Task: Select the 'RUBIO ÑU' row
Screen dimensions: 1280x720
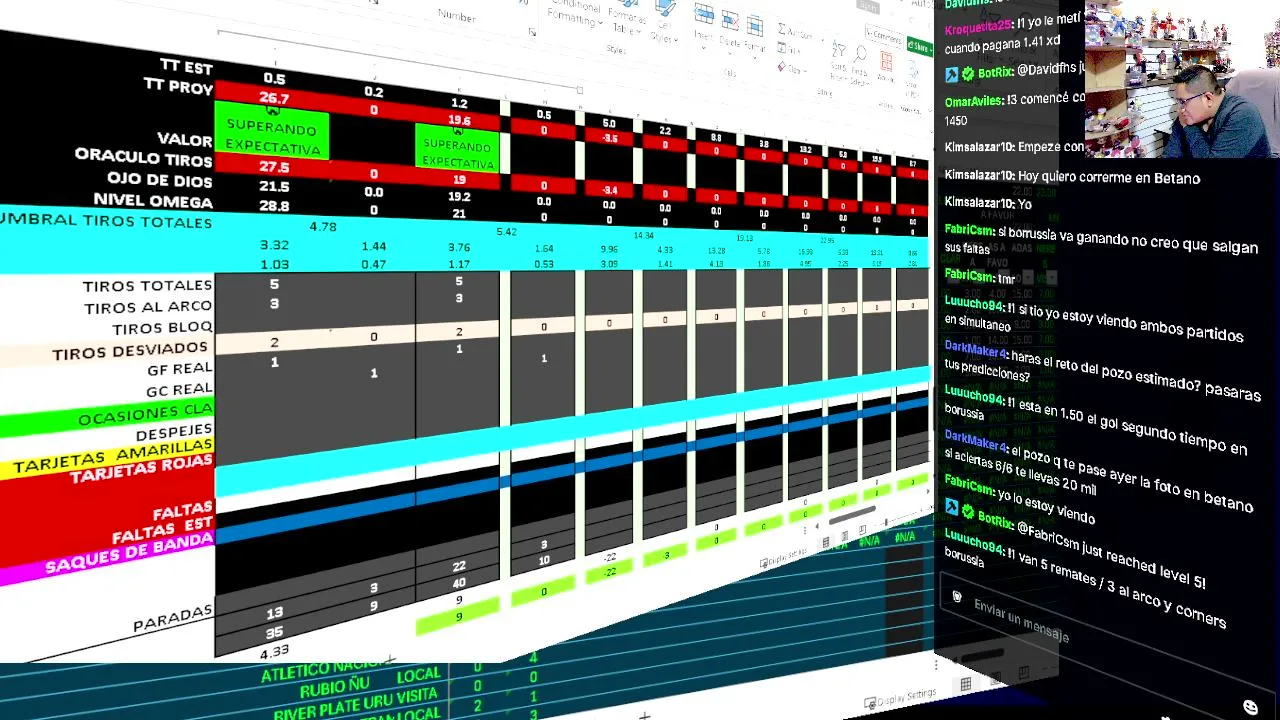Action: (370, 684)
